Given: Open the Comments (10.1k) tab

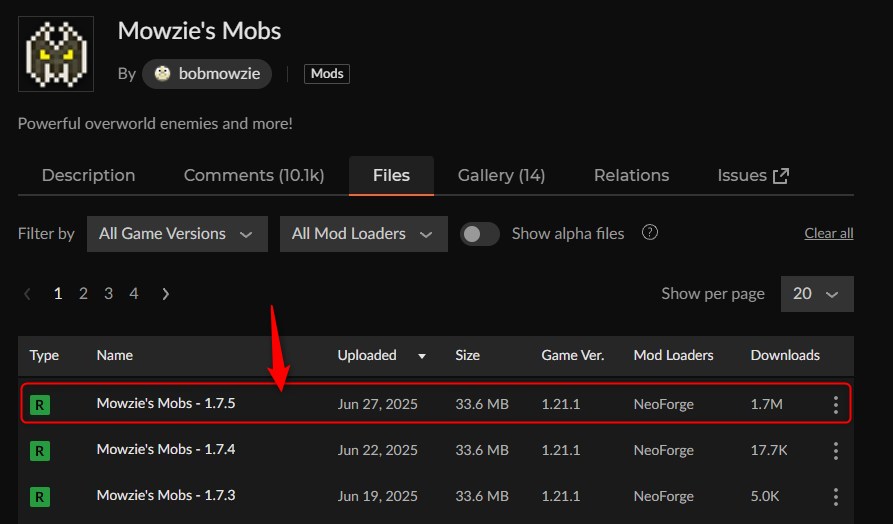Looking at the screenshot, I should click(x=253, y=175).
